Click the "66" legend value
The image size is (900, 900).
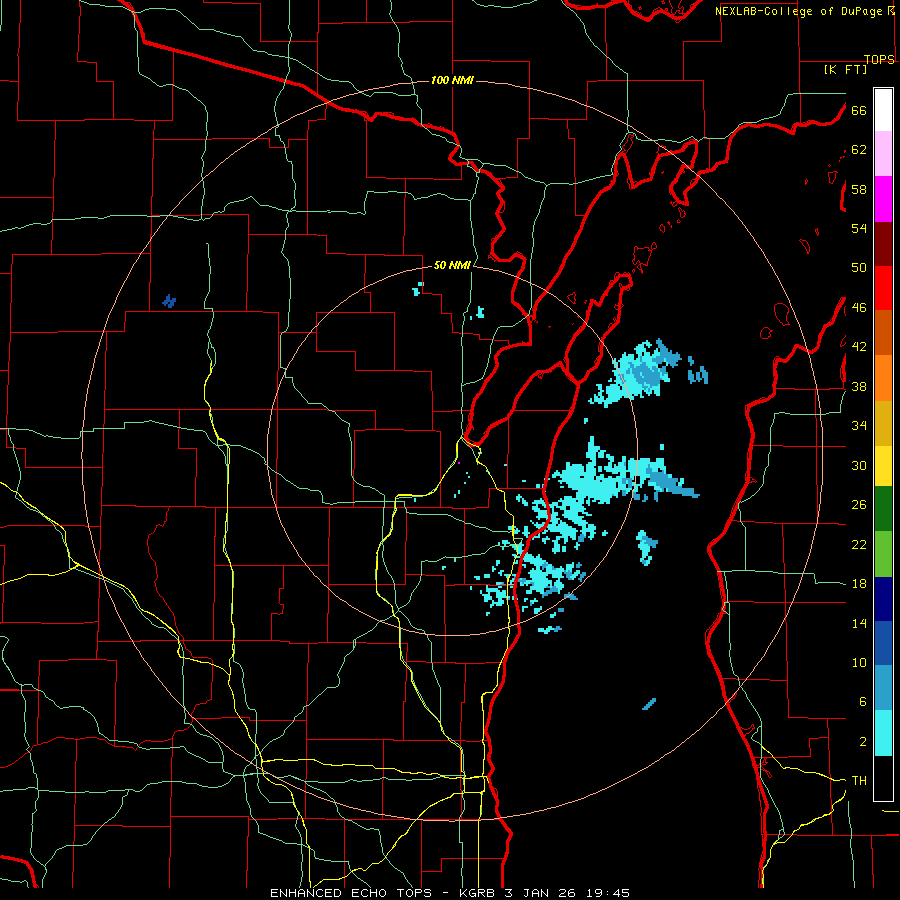pos(859,110)
